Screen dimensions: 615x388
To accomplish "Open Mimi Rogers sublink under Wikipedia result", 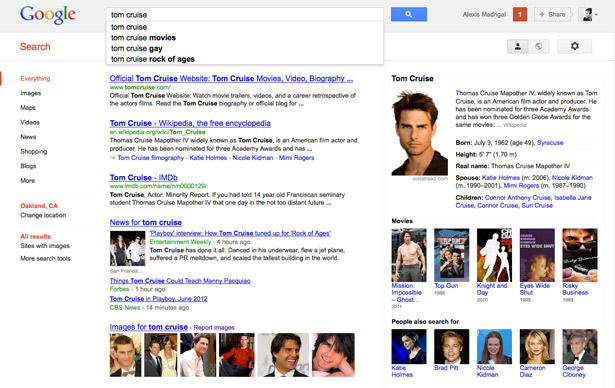I will pyautogui.click(x=297, y=158).
